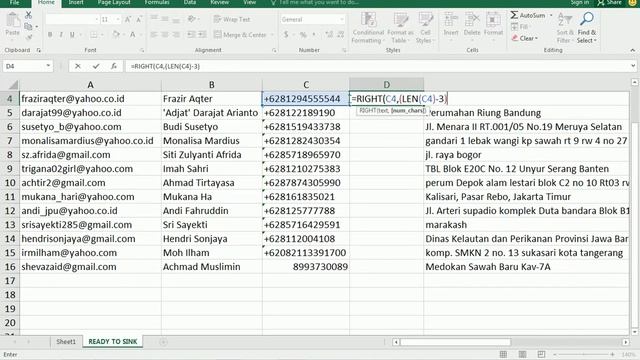Viewport: 640px width, 360px height.
Task: Open the File tab
Action: pos(14,2)
